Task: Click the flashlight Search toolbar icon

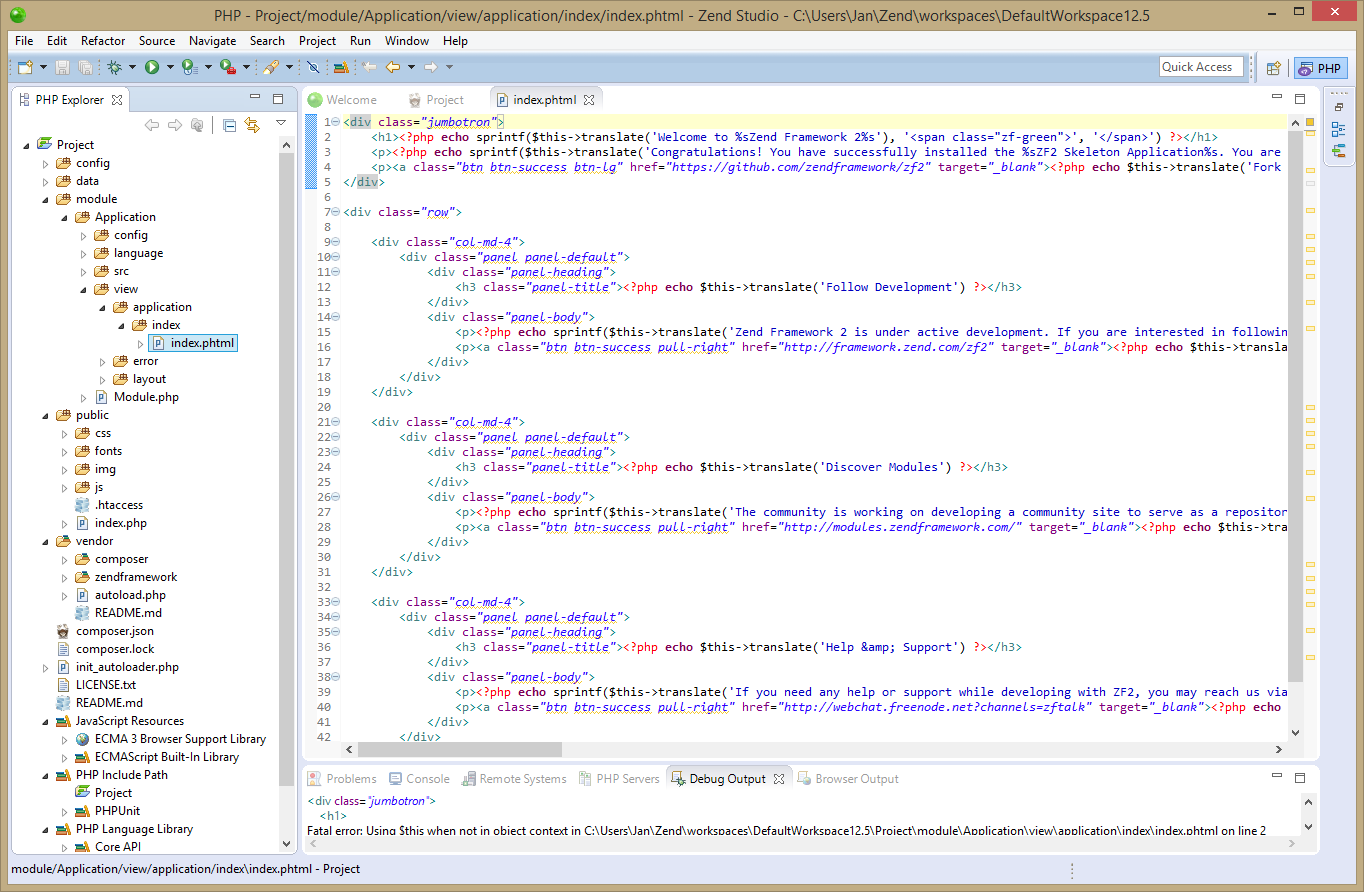Action: coord(270,67)
